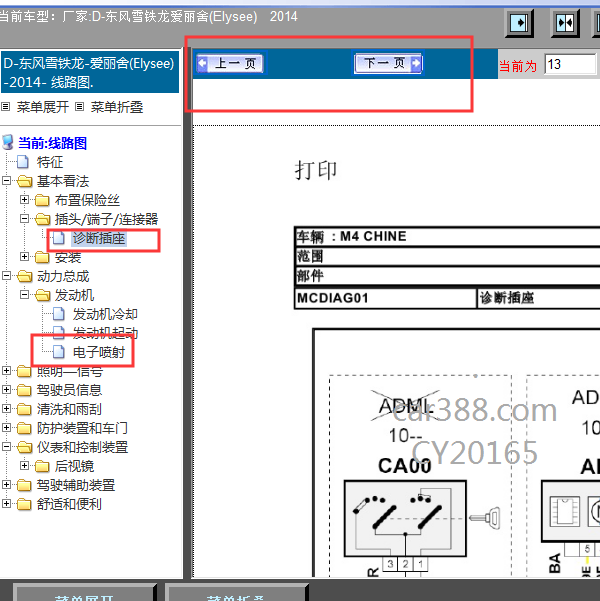The image size is (600, 601).
Task: Click the computer icon beside 当前:线路图
Action: 8,143
